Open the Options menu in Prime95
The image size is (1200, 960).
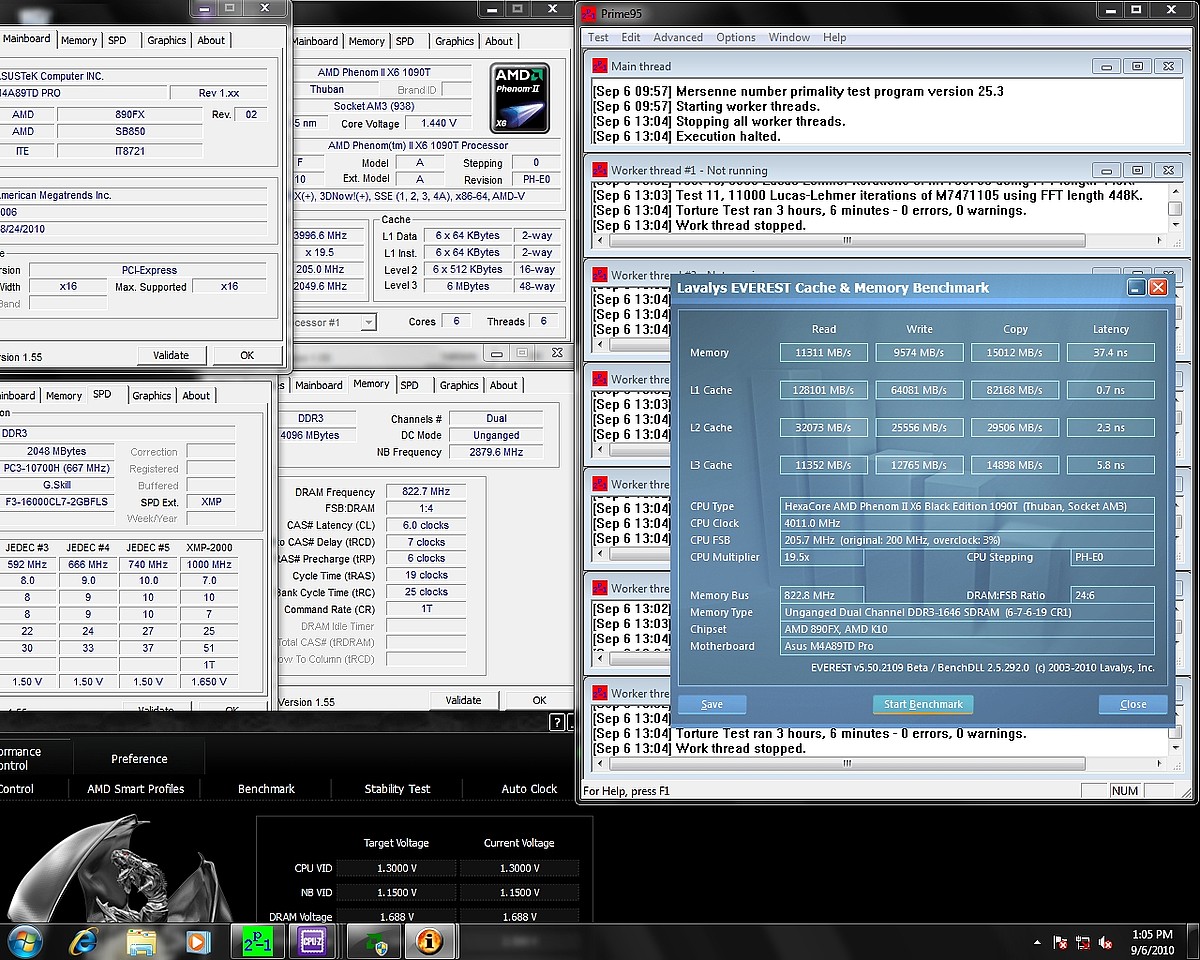point(736,38)
